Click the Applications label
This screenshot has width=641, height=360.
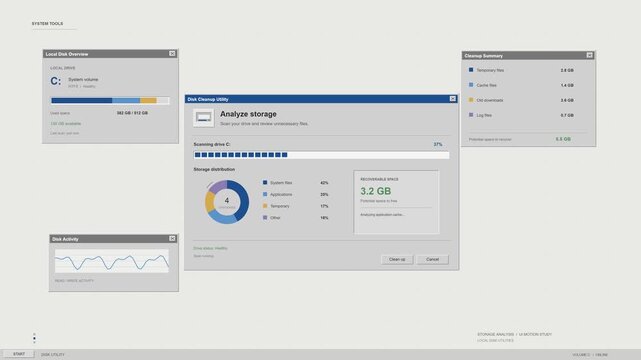pyautogui.click(x=281, y=195)
